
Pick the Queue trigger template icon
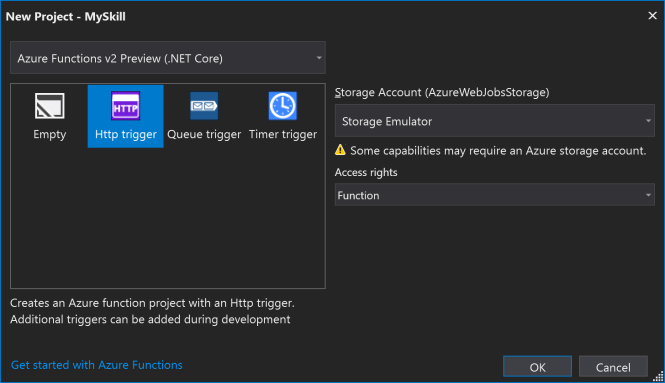(204, 106)
